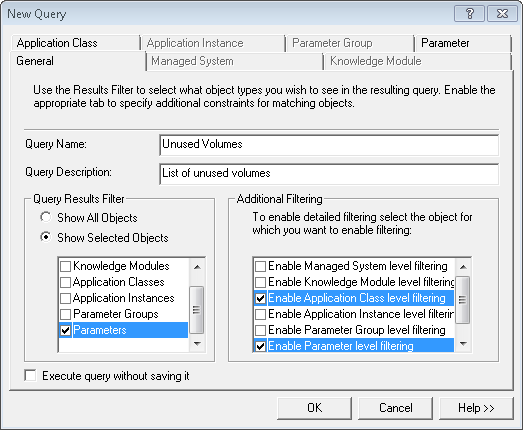Click the Query Description input field
This screenshot has height=430, width=523.
[329, 173]
